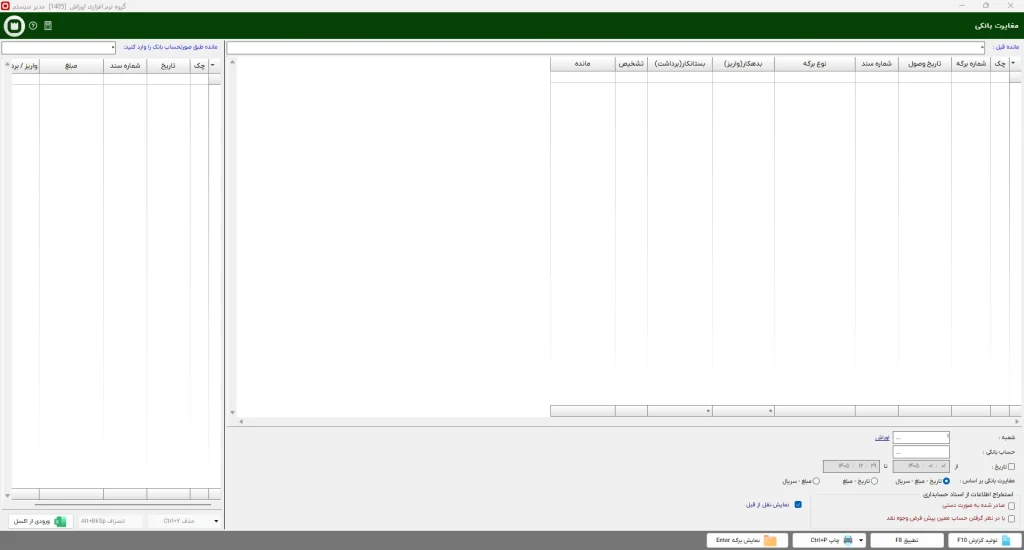The height and width of the screenshot is (550, 1024).
Task: Enable the تاریخ date filter checkbox
Action: 1012,467
